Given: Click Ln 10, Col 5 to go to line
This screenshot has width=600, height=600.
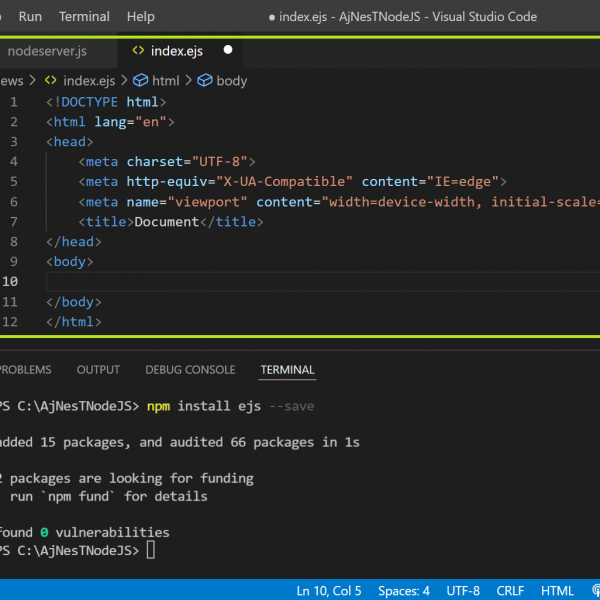Looking at the screenshot, I should tap(329, 591).
